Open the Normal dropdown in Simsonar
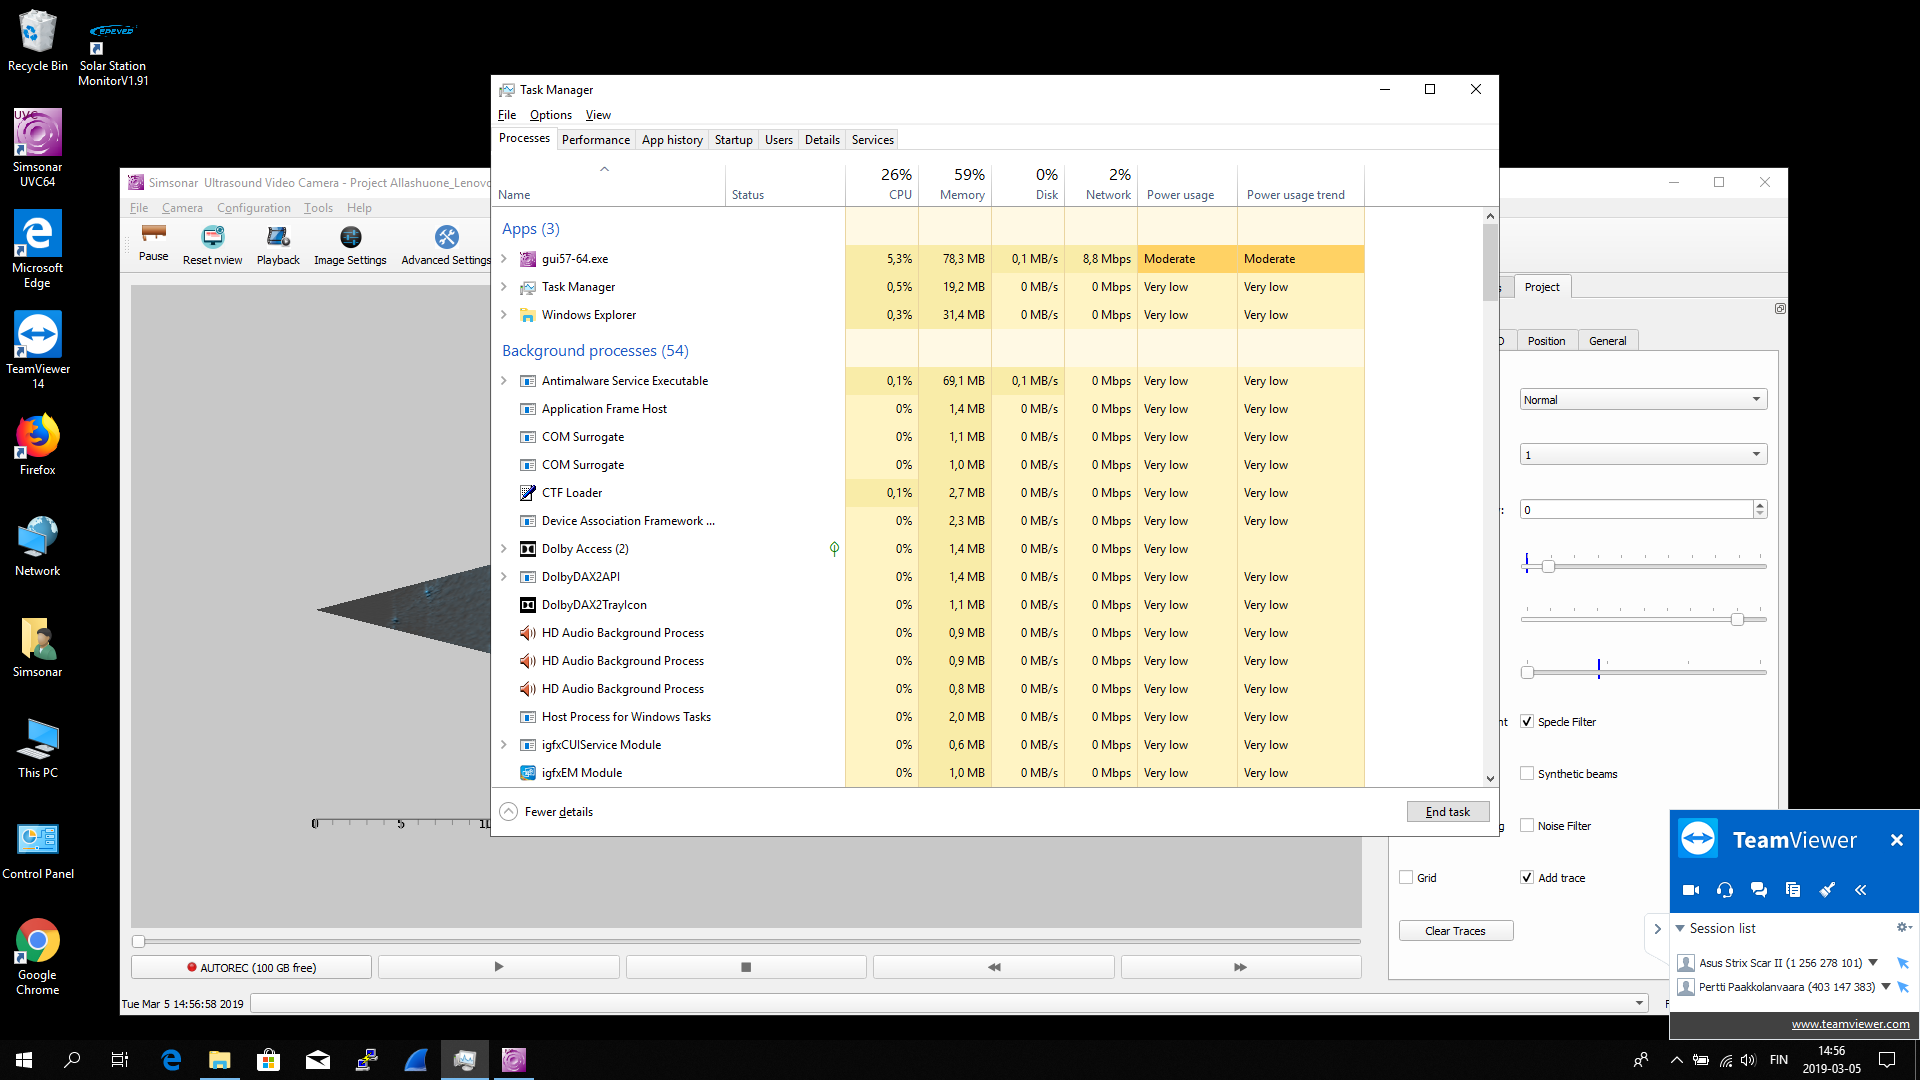This screenshot has height=1080, width=1920. click(1643, 400)
